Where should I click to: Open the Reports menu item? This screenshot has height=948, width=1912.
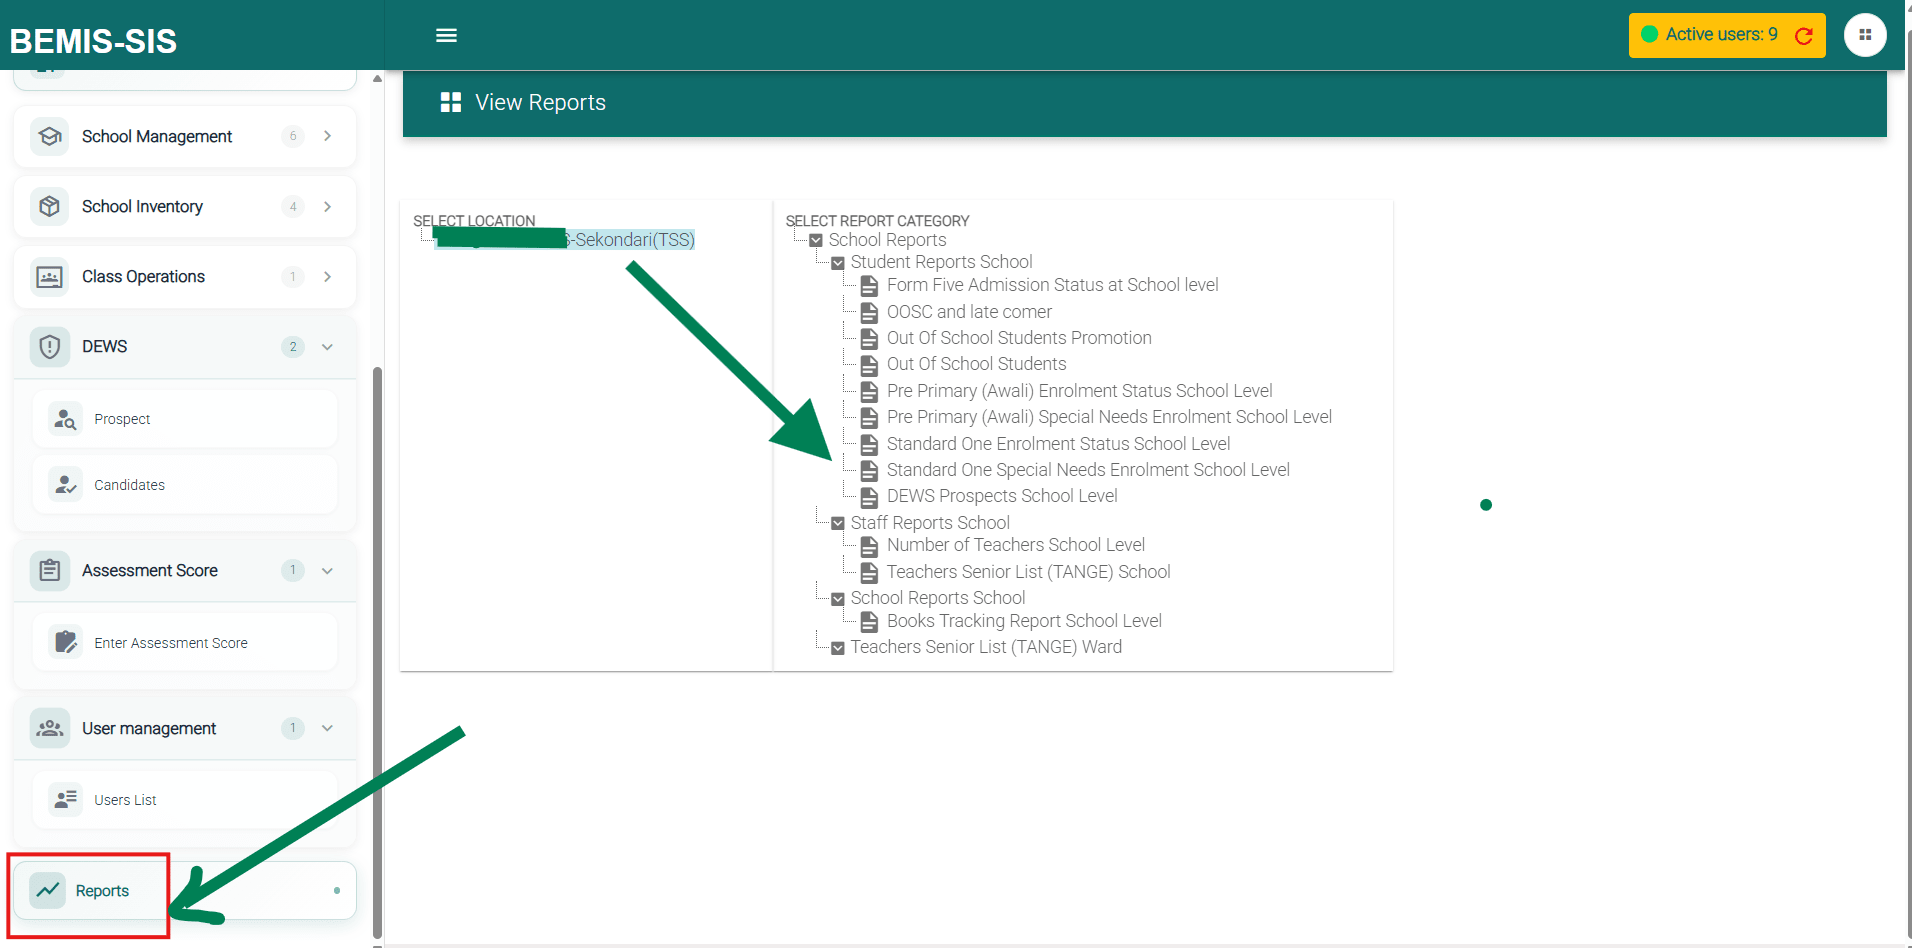click(102, 891)
